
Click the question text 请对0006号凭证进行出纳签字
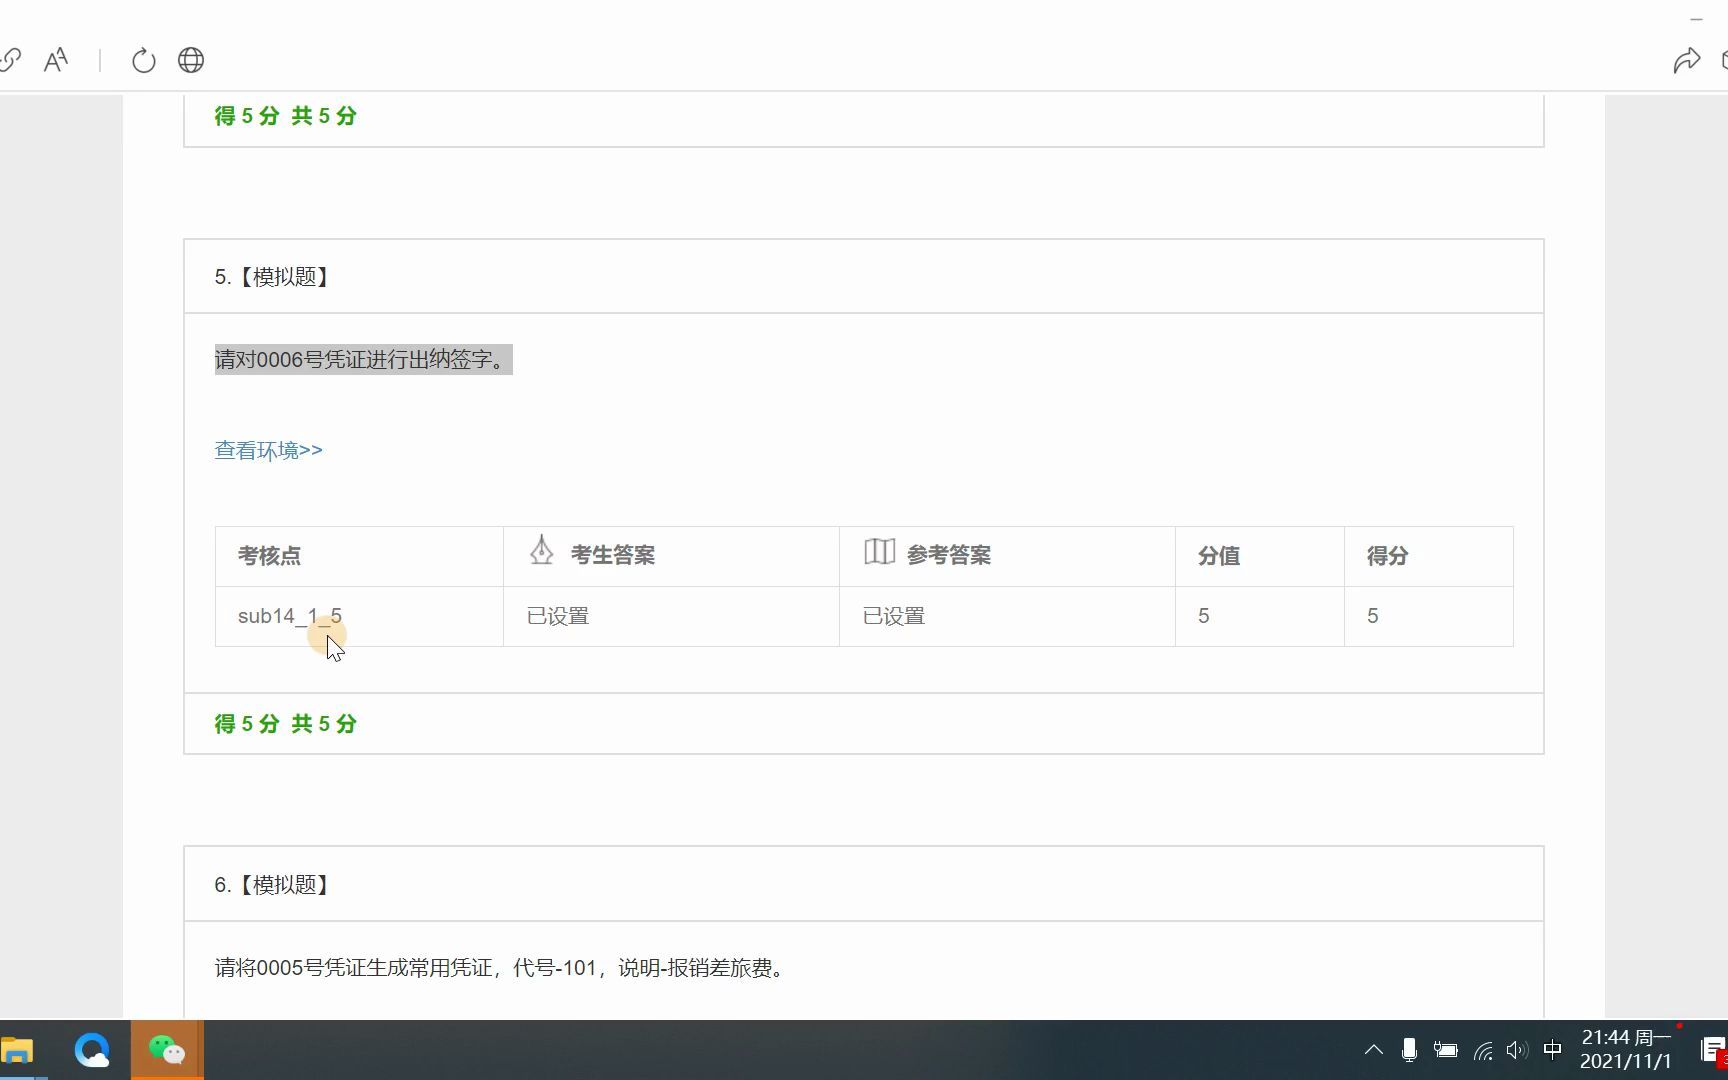coord(363,359)
